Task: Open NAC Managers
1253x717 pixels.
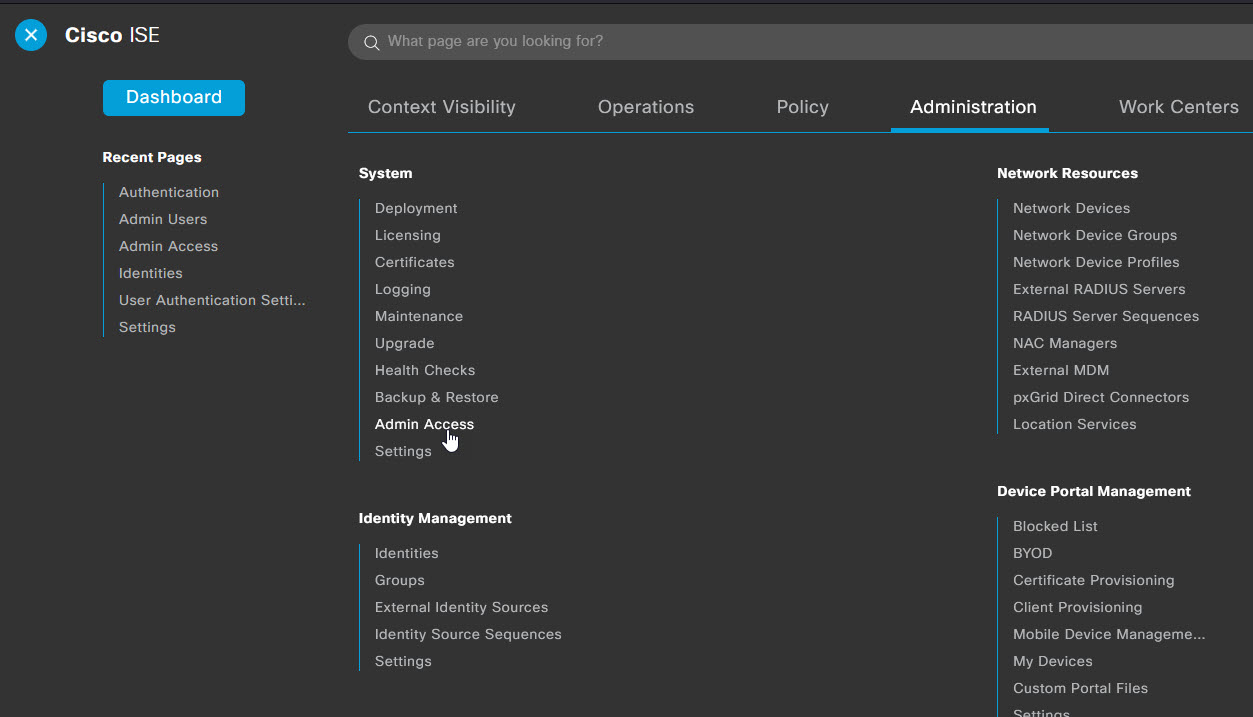Action: 1065,343
